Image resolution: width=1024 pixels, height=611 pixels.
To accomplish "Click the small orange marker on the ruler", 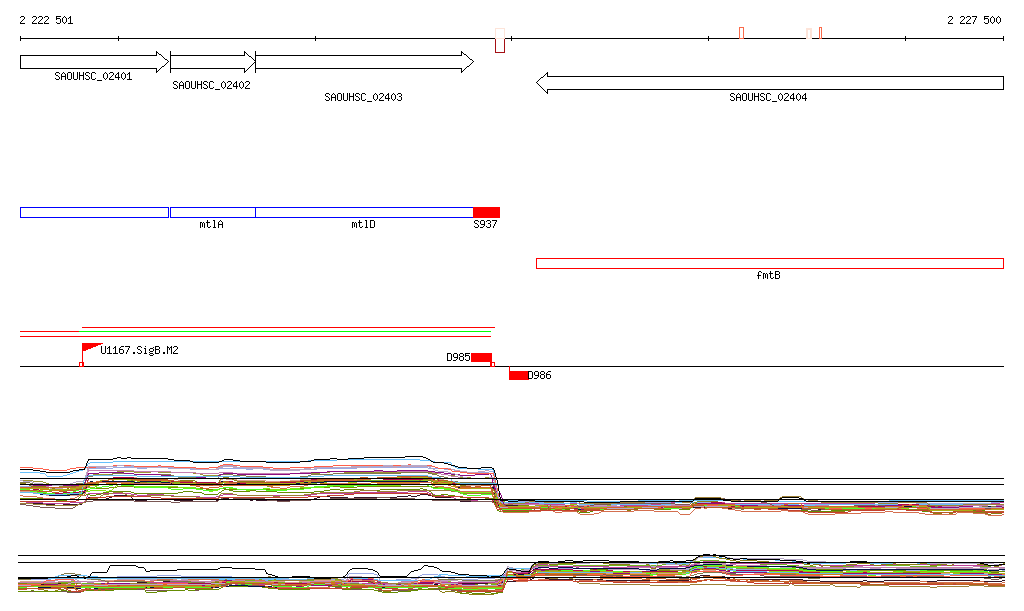I will pyautogui.click(x=741, y=33).
